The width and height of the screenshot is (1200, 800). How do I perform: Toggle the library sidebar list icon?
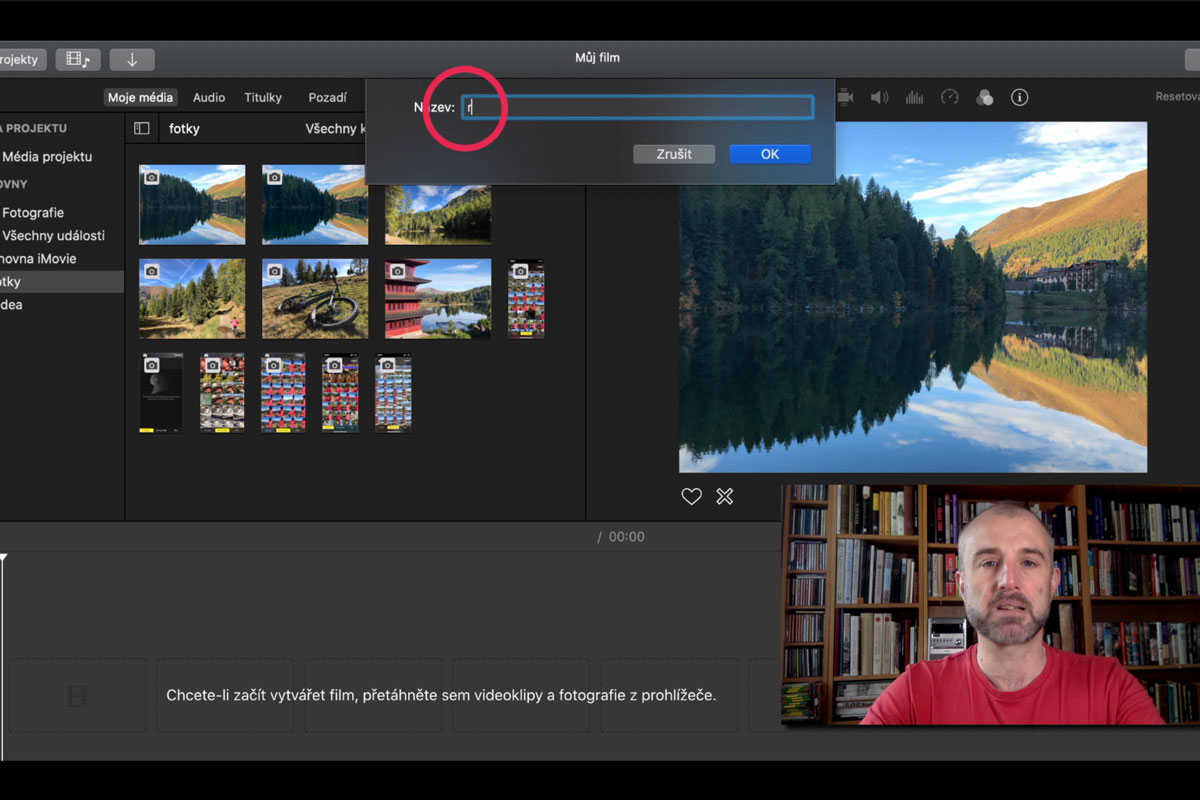pos(142,129)
